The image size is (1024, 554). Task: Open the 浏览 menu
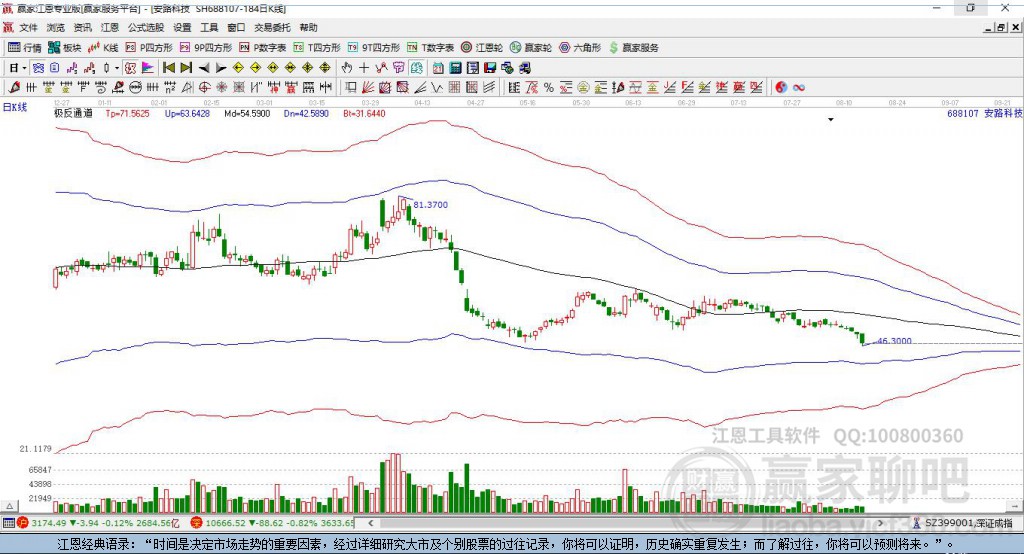(x=56, y=27)
